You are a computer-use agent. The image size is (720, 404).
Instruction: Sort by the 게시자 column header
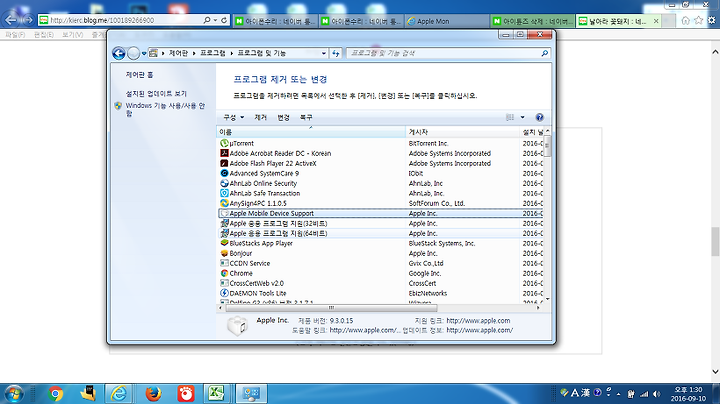462,132
